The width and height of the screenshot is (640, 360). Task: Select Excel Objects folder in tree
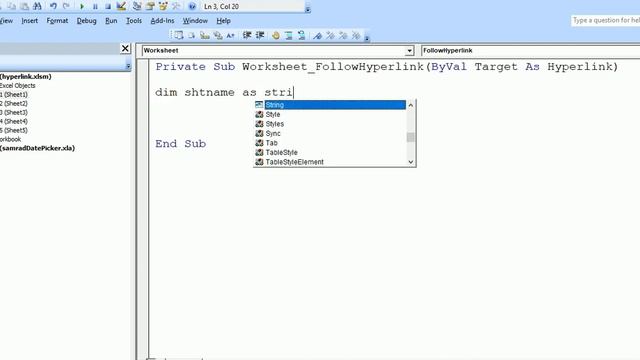[x=18, y=85]
